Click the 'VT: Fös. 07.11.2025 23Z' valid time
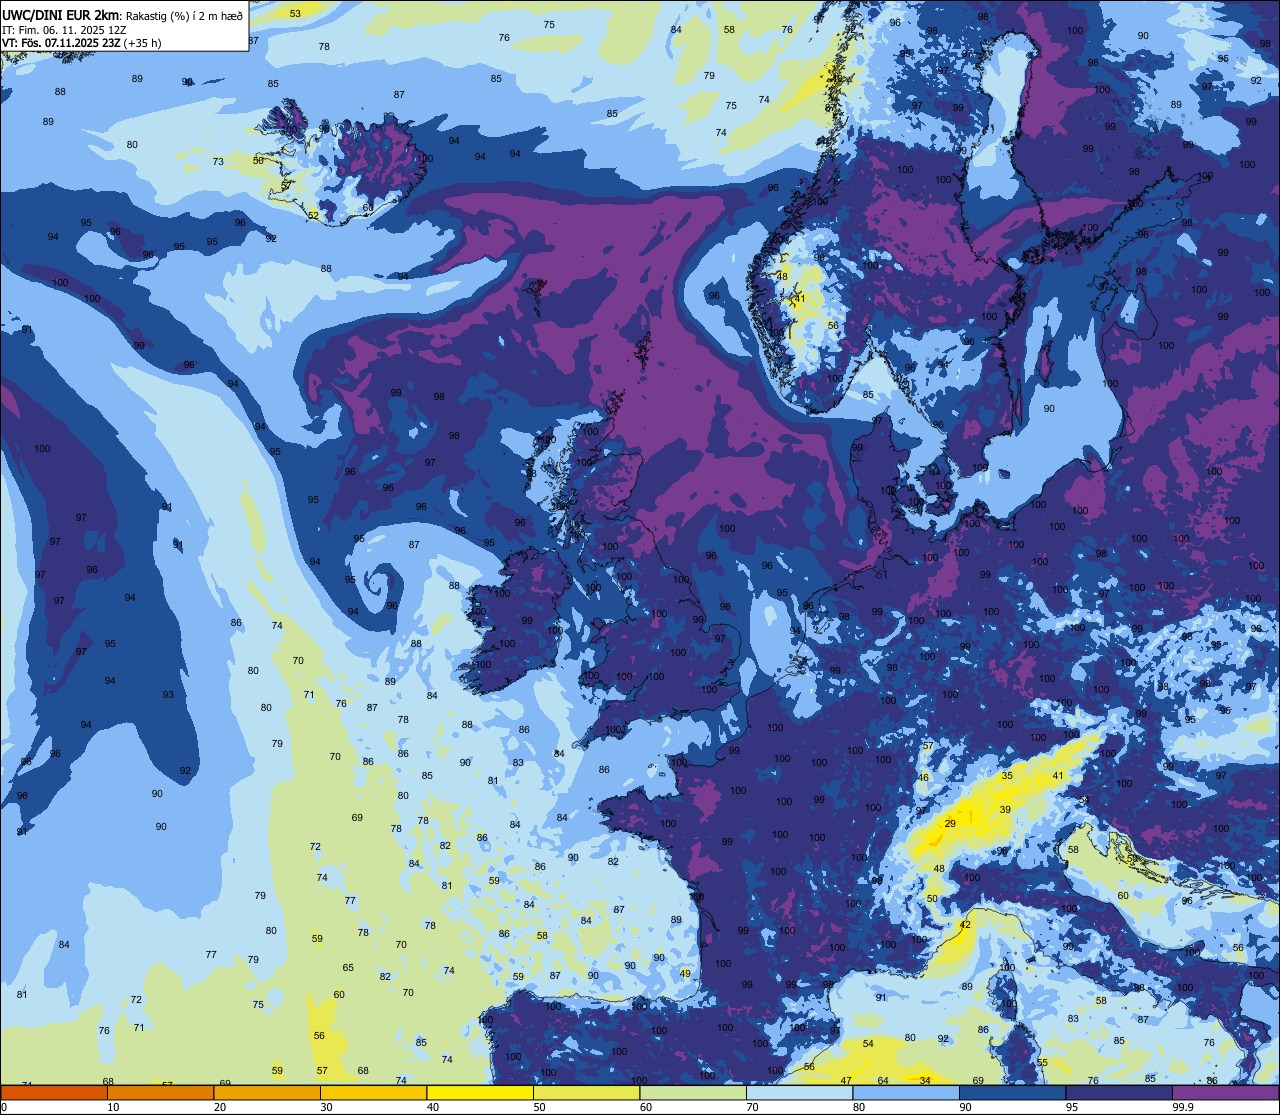Image resolution: width=1280 pixels, height=1115 pixels. pyautogui.click(x=60, y=44)
